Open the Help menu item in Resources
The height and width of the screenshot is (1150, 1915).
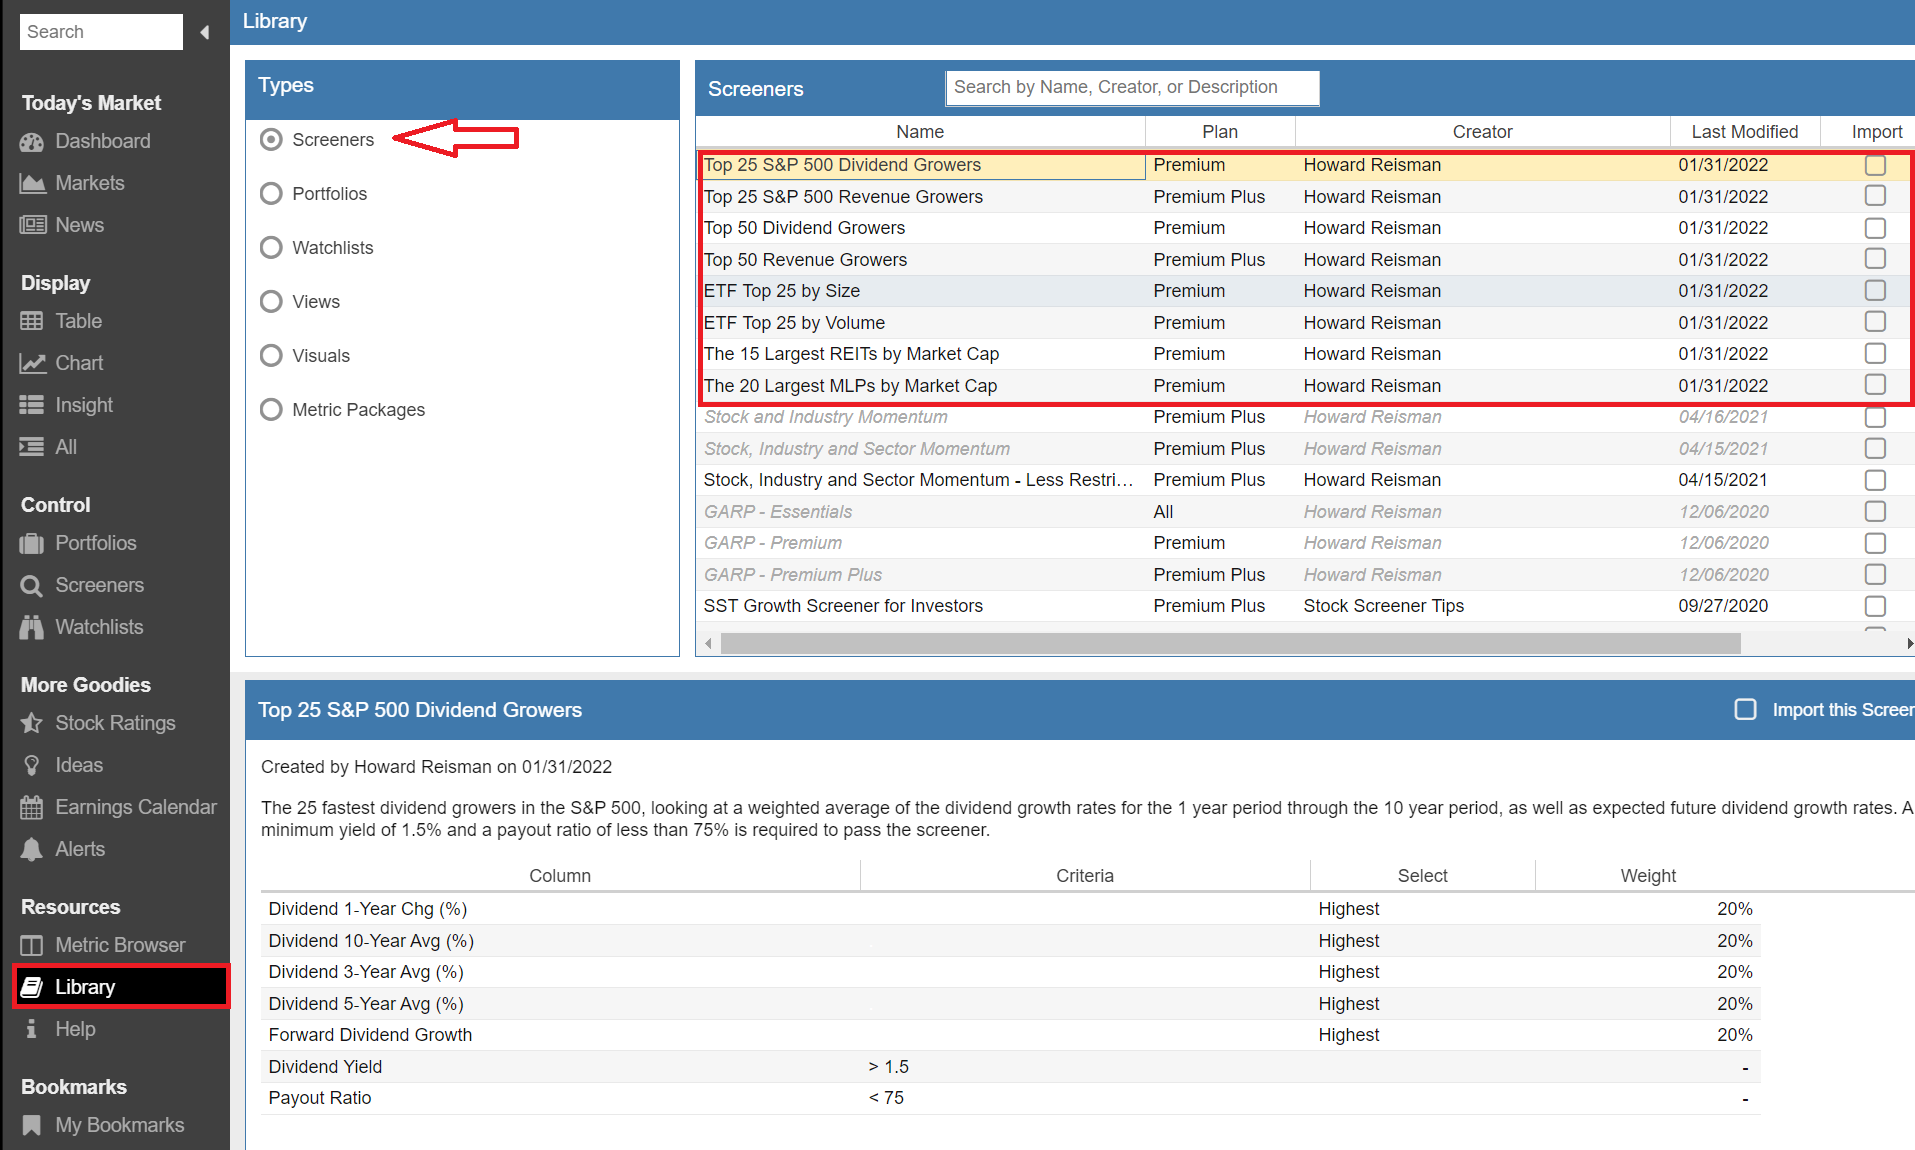(75, 1030)
